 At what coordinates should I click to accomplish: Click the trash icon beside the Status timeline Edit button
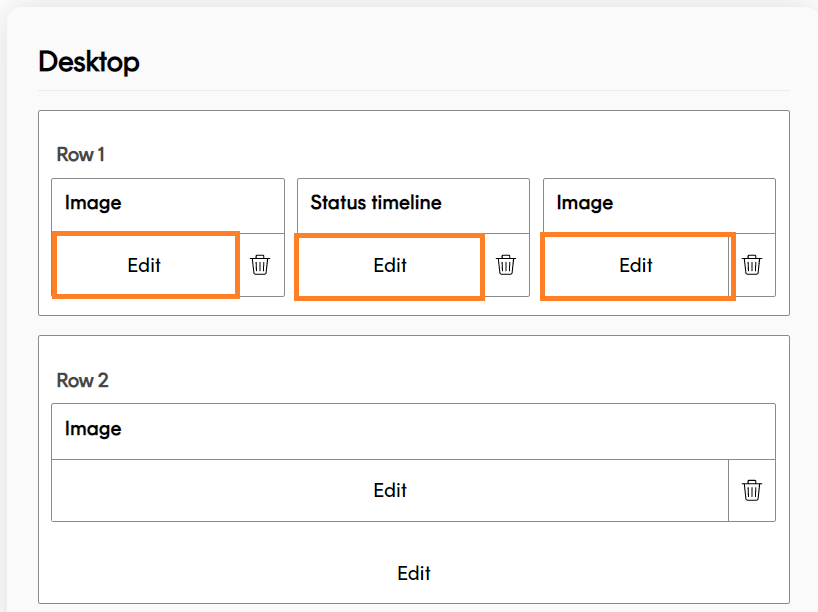[x=506, y=265]
